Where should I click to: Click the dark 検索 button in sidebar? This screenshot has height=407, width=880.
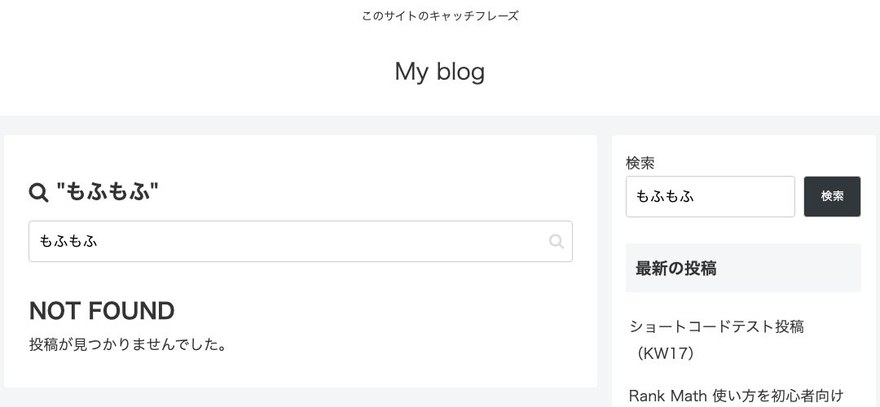tap(832, 196)
